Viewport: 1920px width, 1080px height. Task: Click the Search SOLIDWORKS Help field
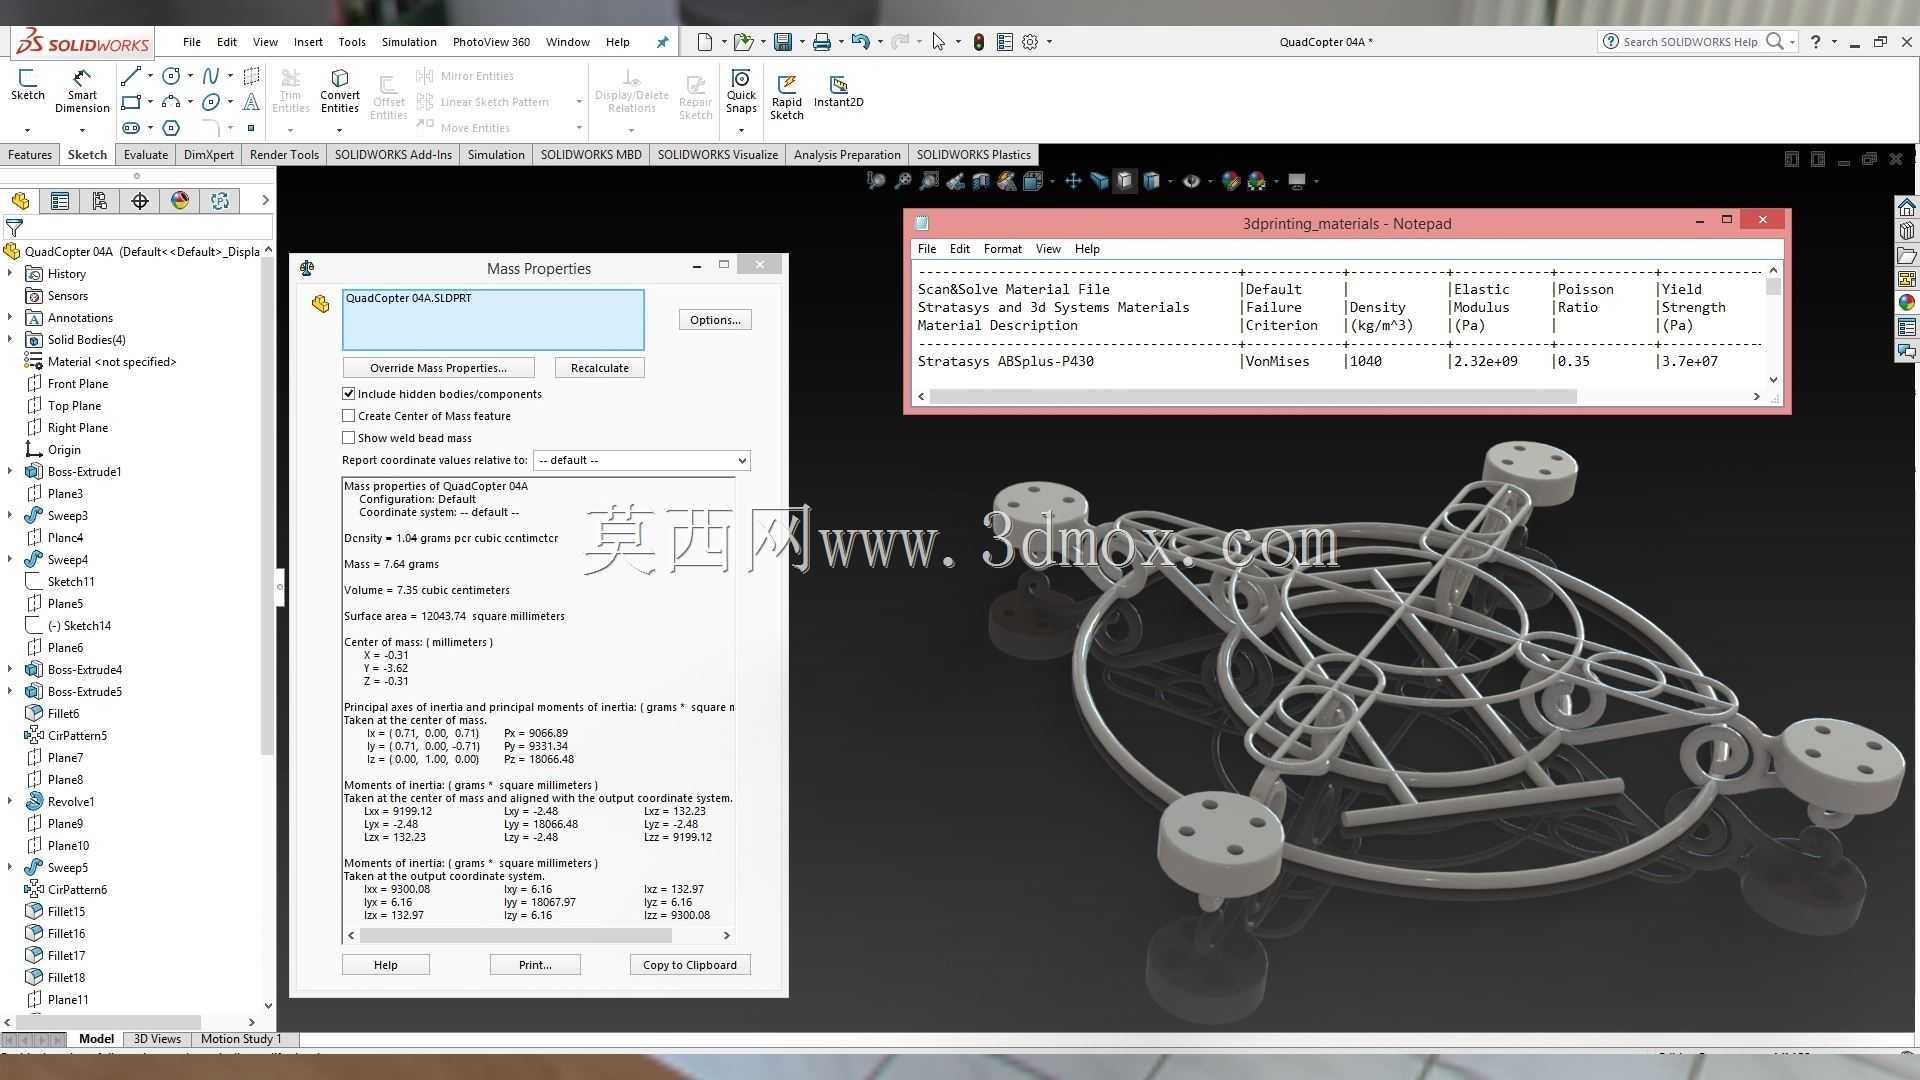coord(1691,42)
